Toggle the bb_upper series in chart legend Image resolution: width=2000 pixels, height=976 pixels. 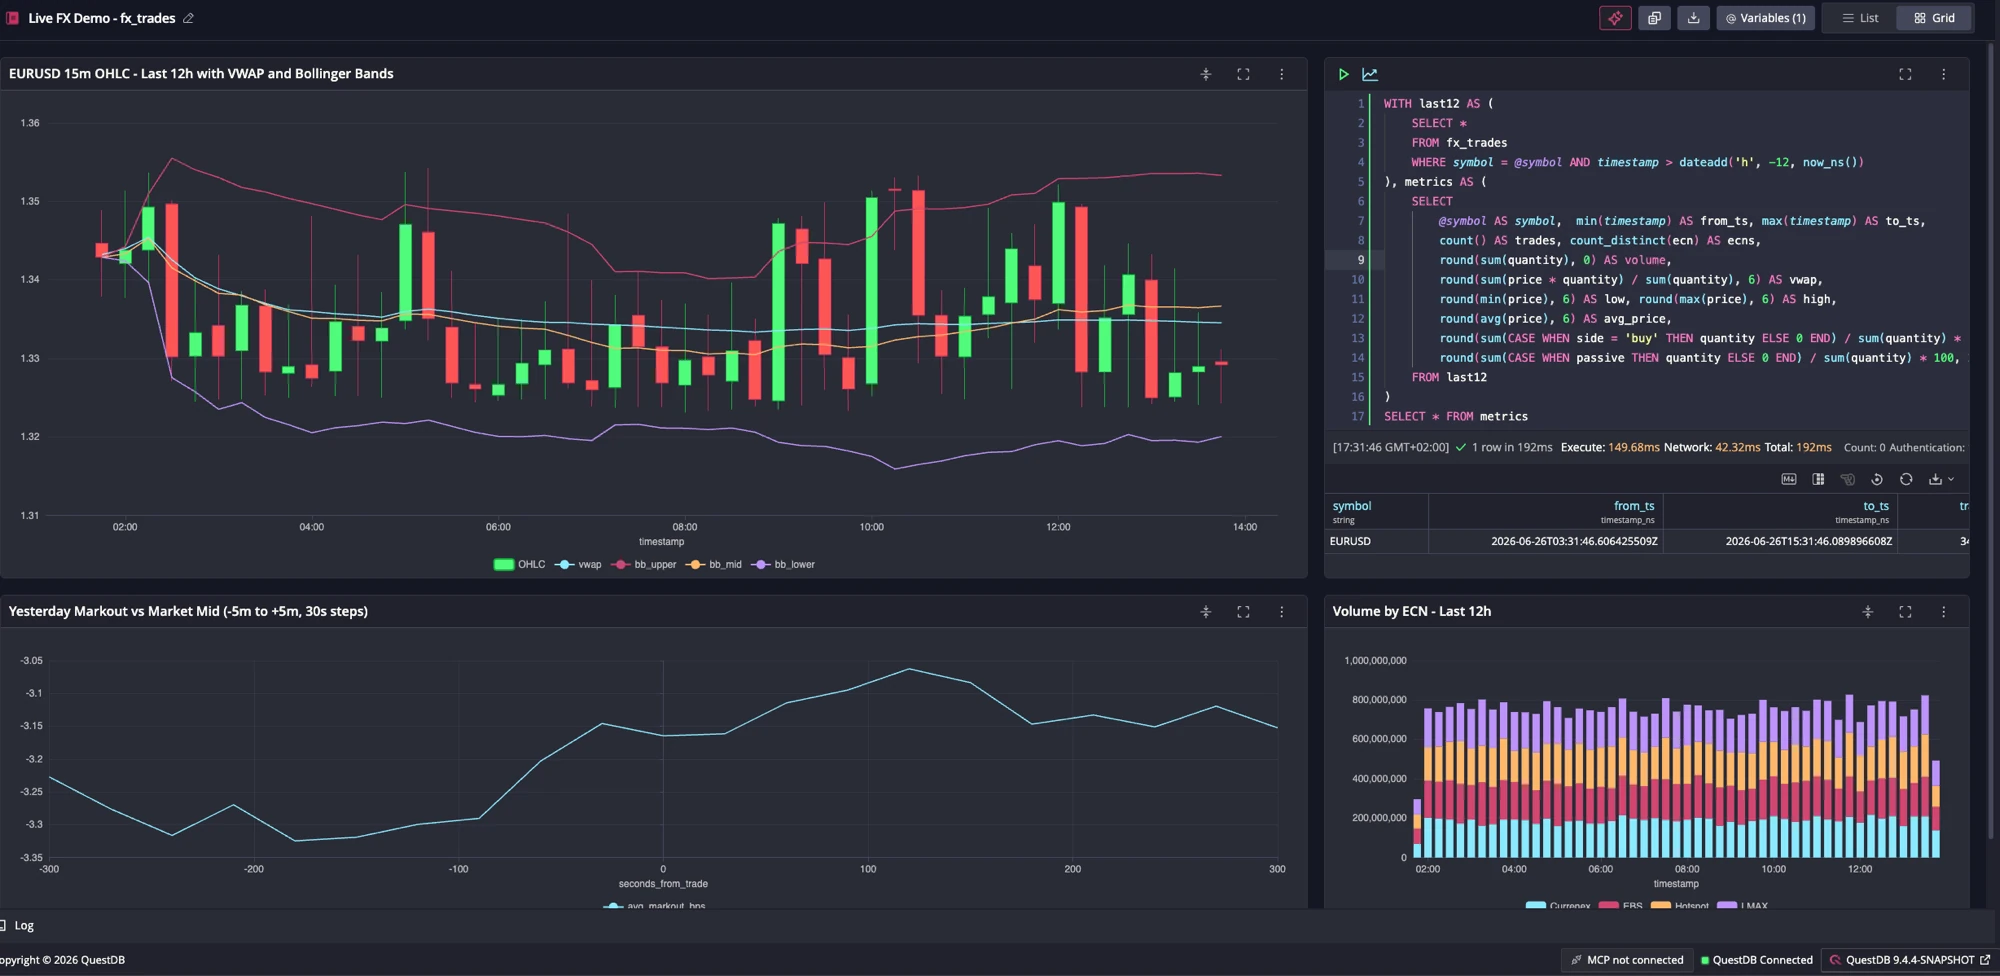pyautogui.click(x=643, y=565)
